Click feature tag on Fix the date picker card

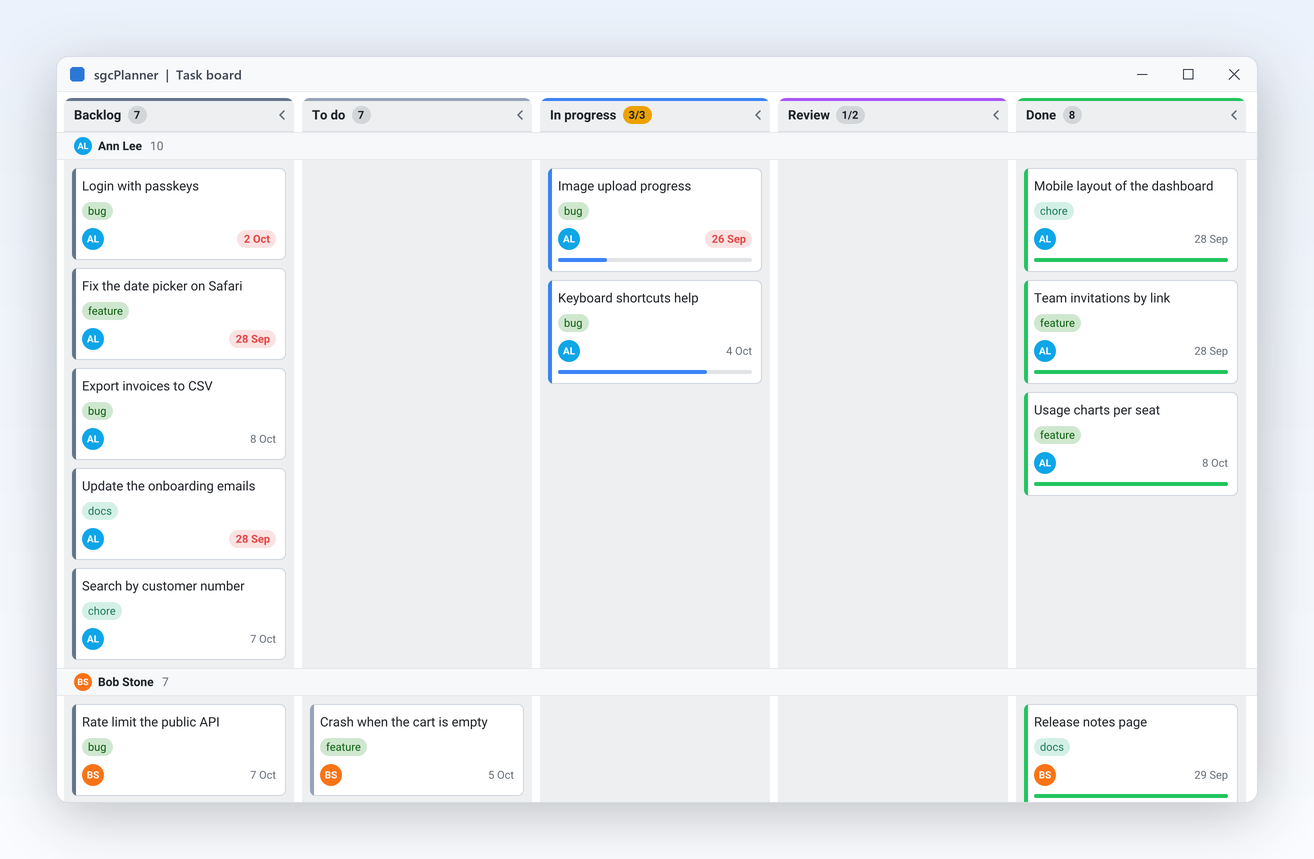pos(105,311)
